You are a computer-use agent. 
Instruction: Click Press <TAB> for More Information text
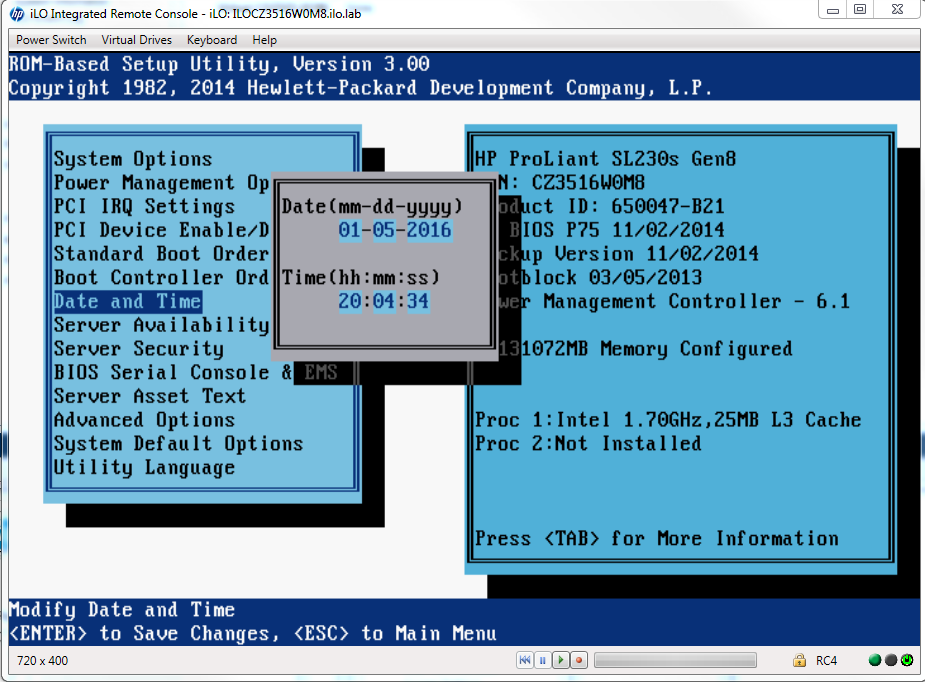[x=657, y=539]
